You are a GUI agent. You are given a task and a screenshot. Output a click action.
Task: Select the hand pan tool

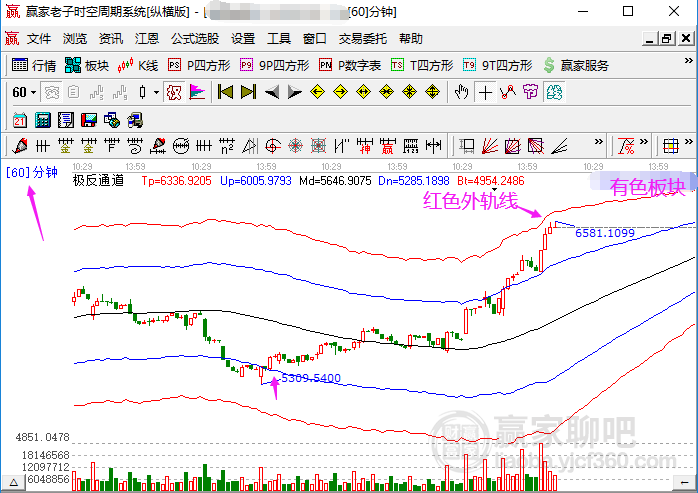click(462, 92)
